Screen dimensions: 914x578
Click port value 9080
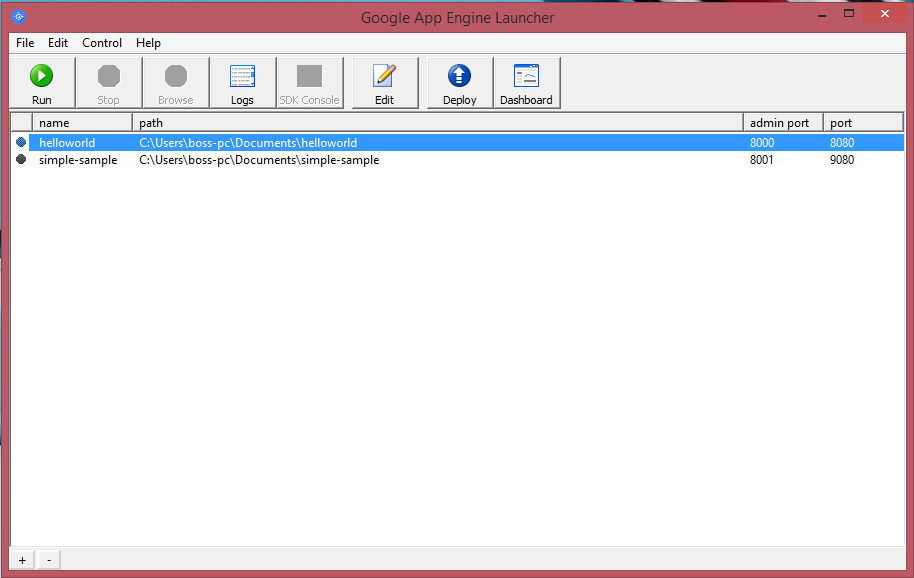click(x=842, y=160)
